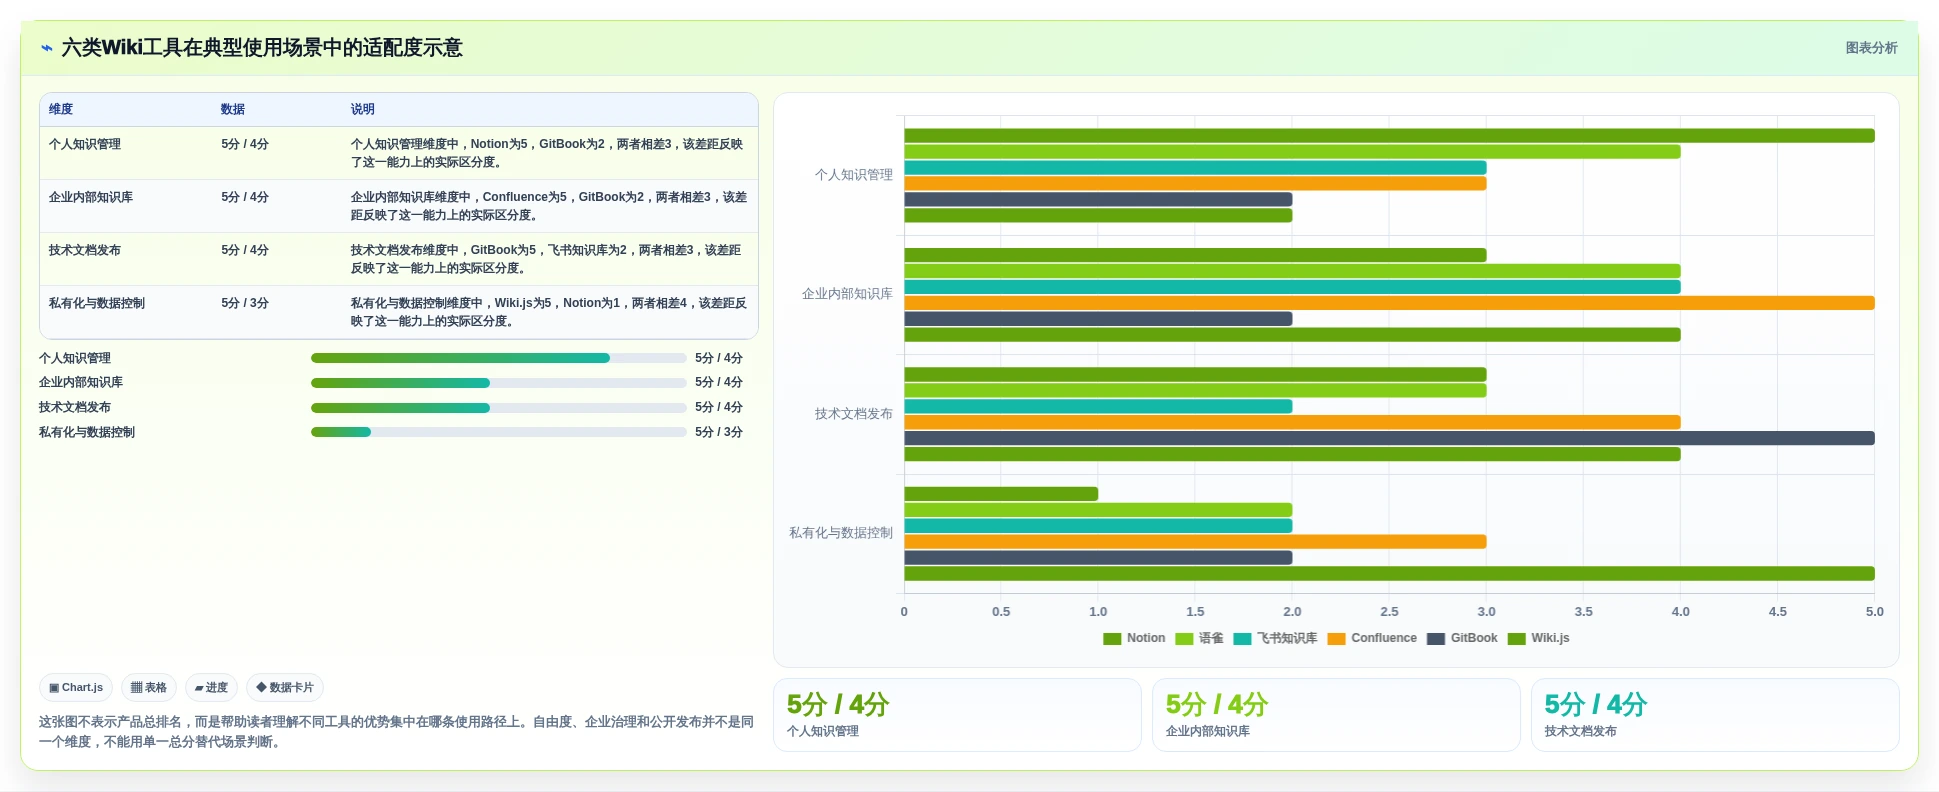The height and width of the screenshot is (792, 1939).
Task: Click the Notion legend color box
Action: 1112,639
